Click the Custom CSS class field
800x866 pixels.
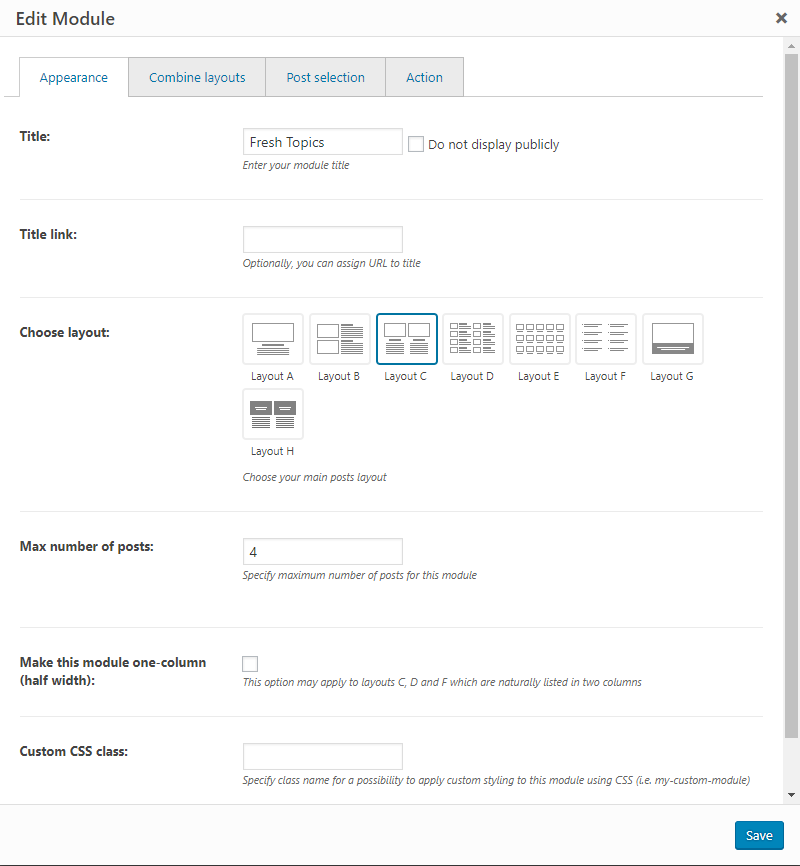click(322, 756)
